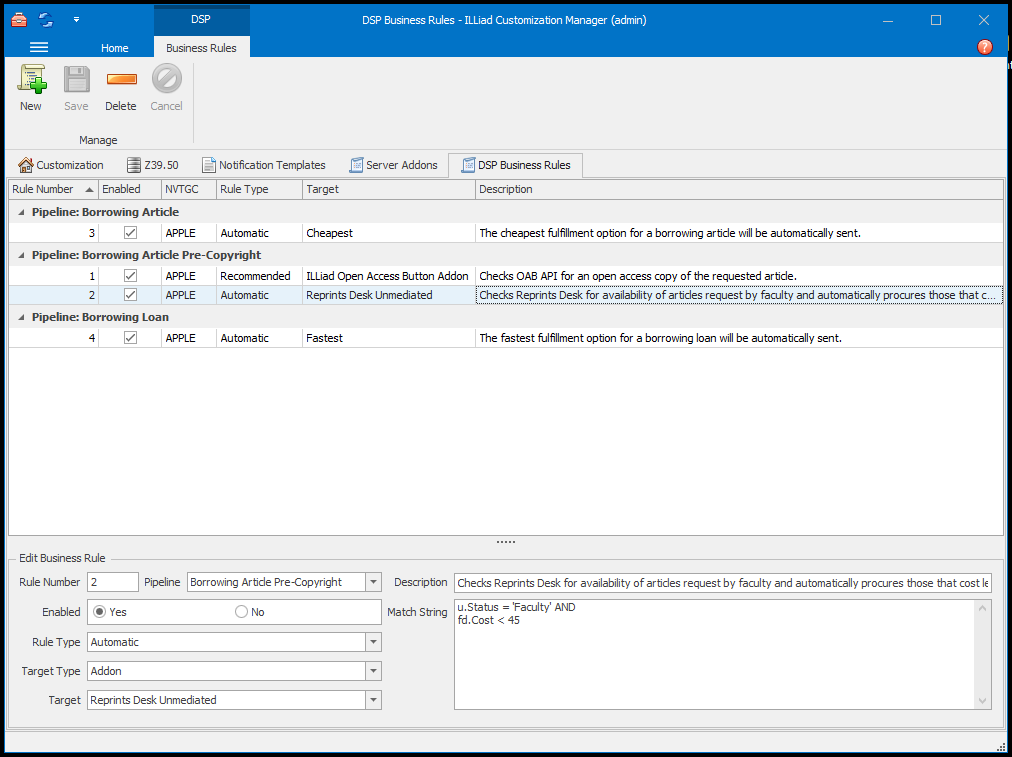This screenshot has height=757, width=1012.
Task: Click the Match String scrollbar down arrow
Action: 983,701
